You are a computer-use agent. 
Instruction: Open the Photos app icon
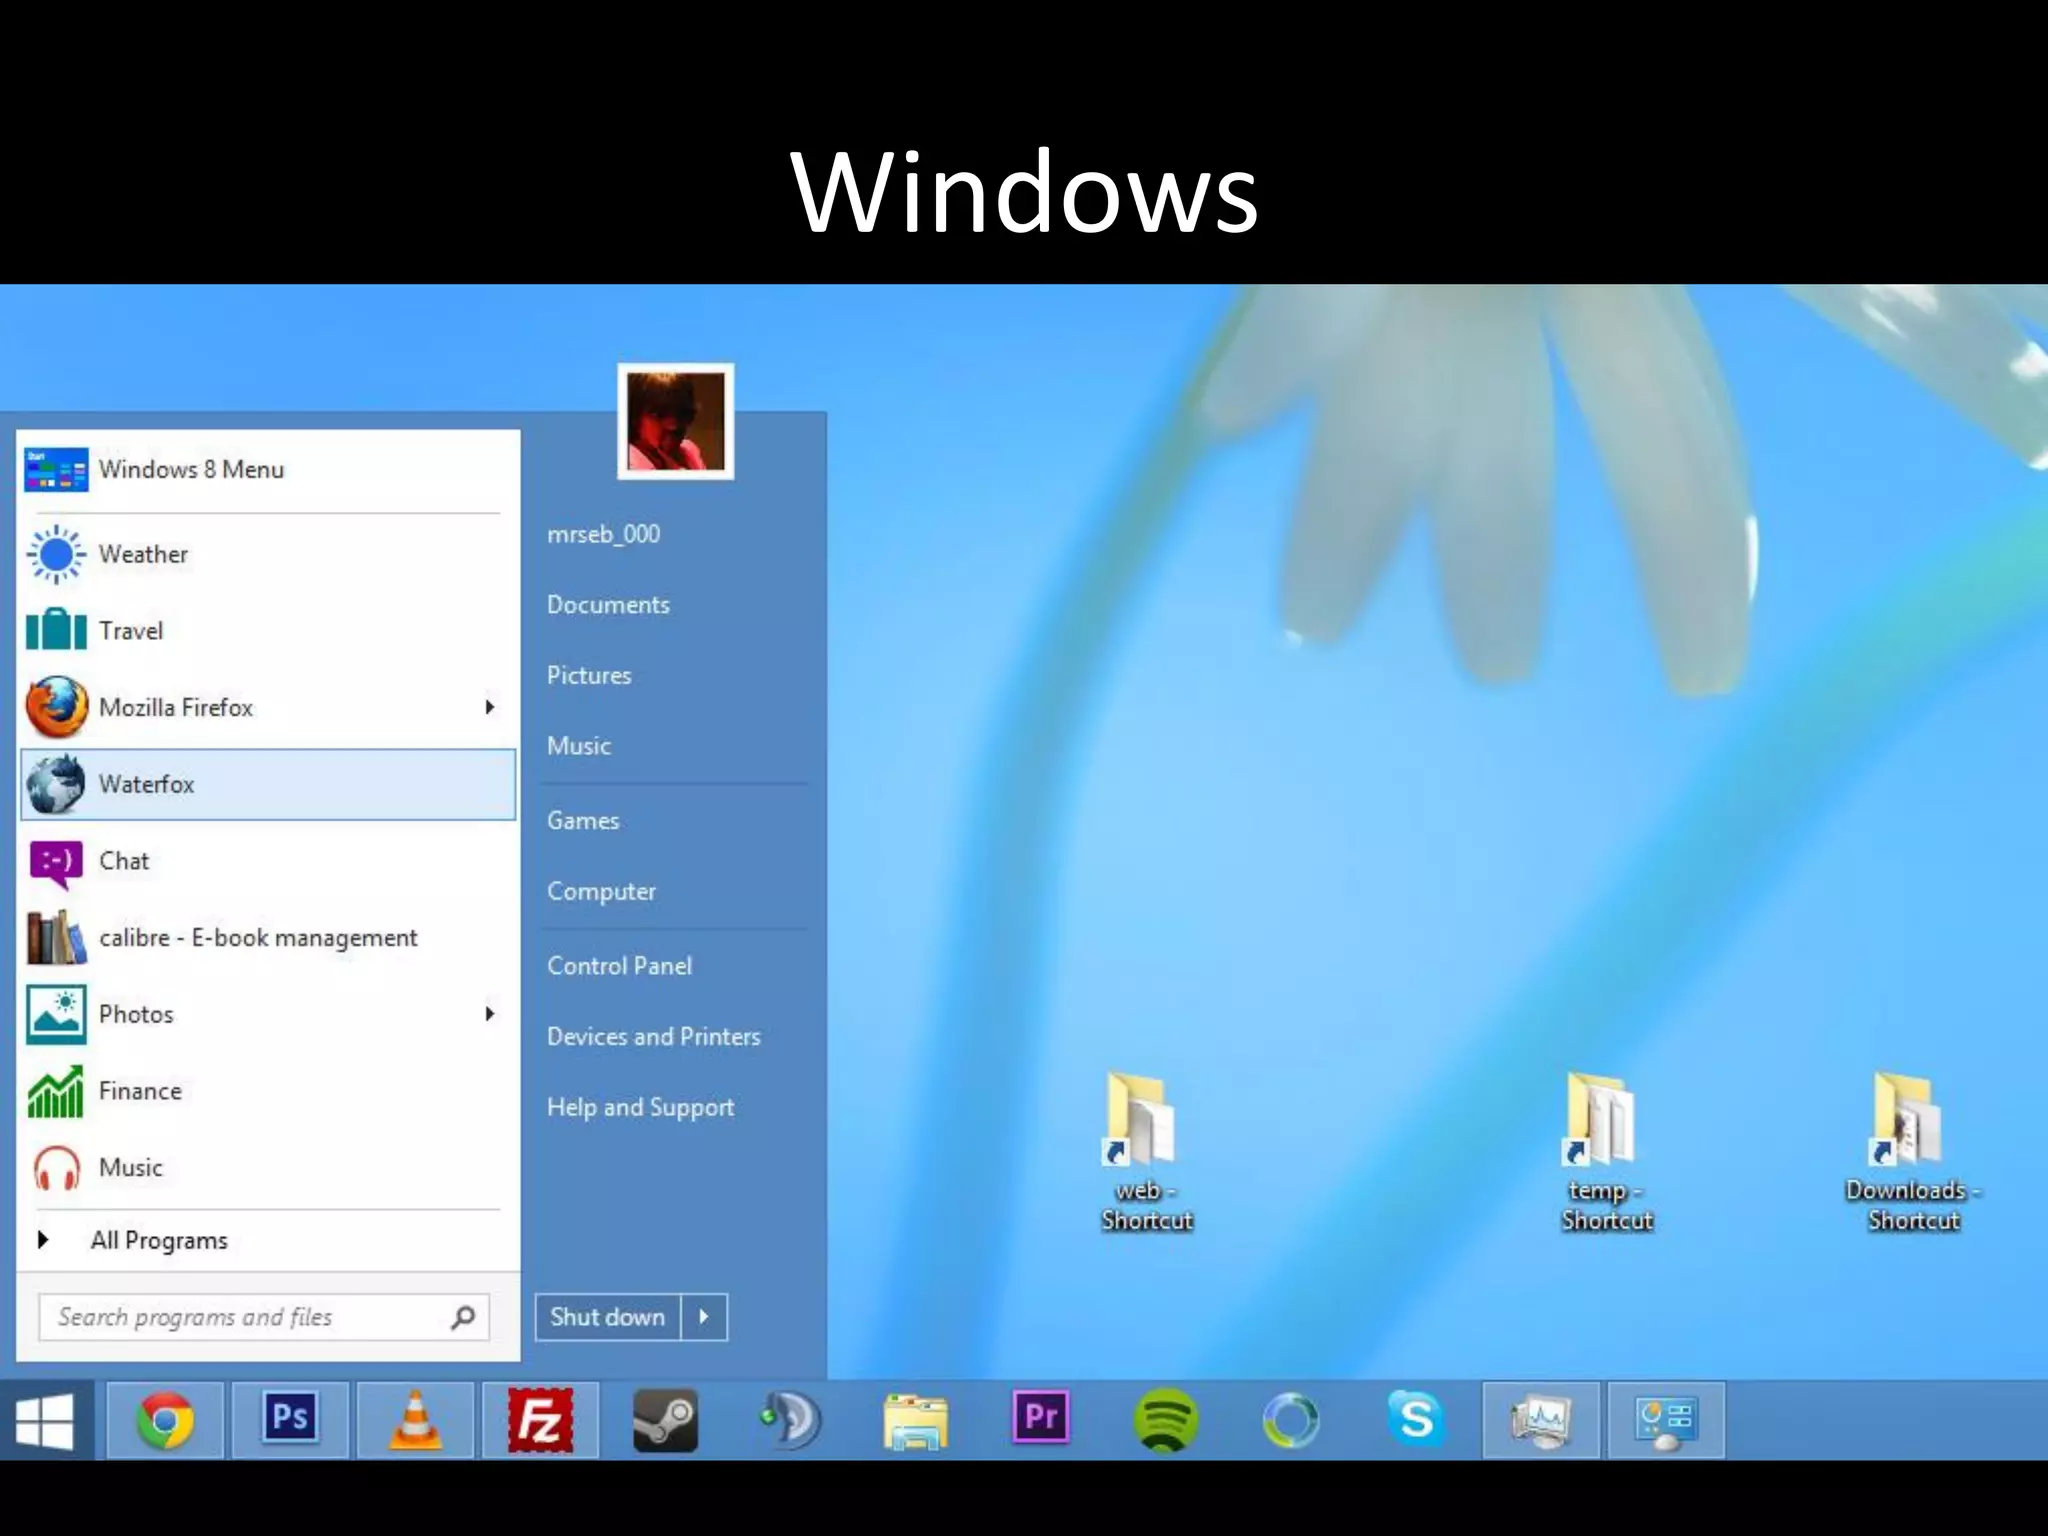56,1014
